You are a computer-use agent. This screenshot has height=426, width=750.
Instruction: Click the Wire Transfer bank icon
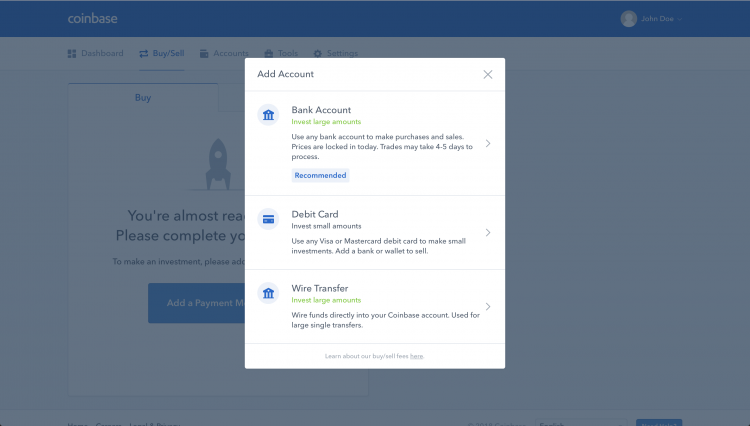(x=268, y=293)
